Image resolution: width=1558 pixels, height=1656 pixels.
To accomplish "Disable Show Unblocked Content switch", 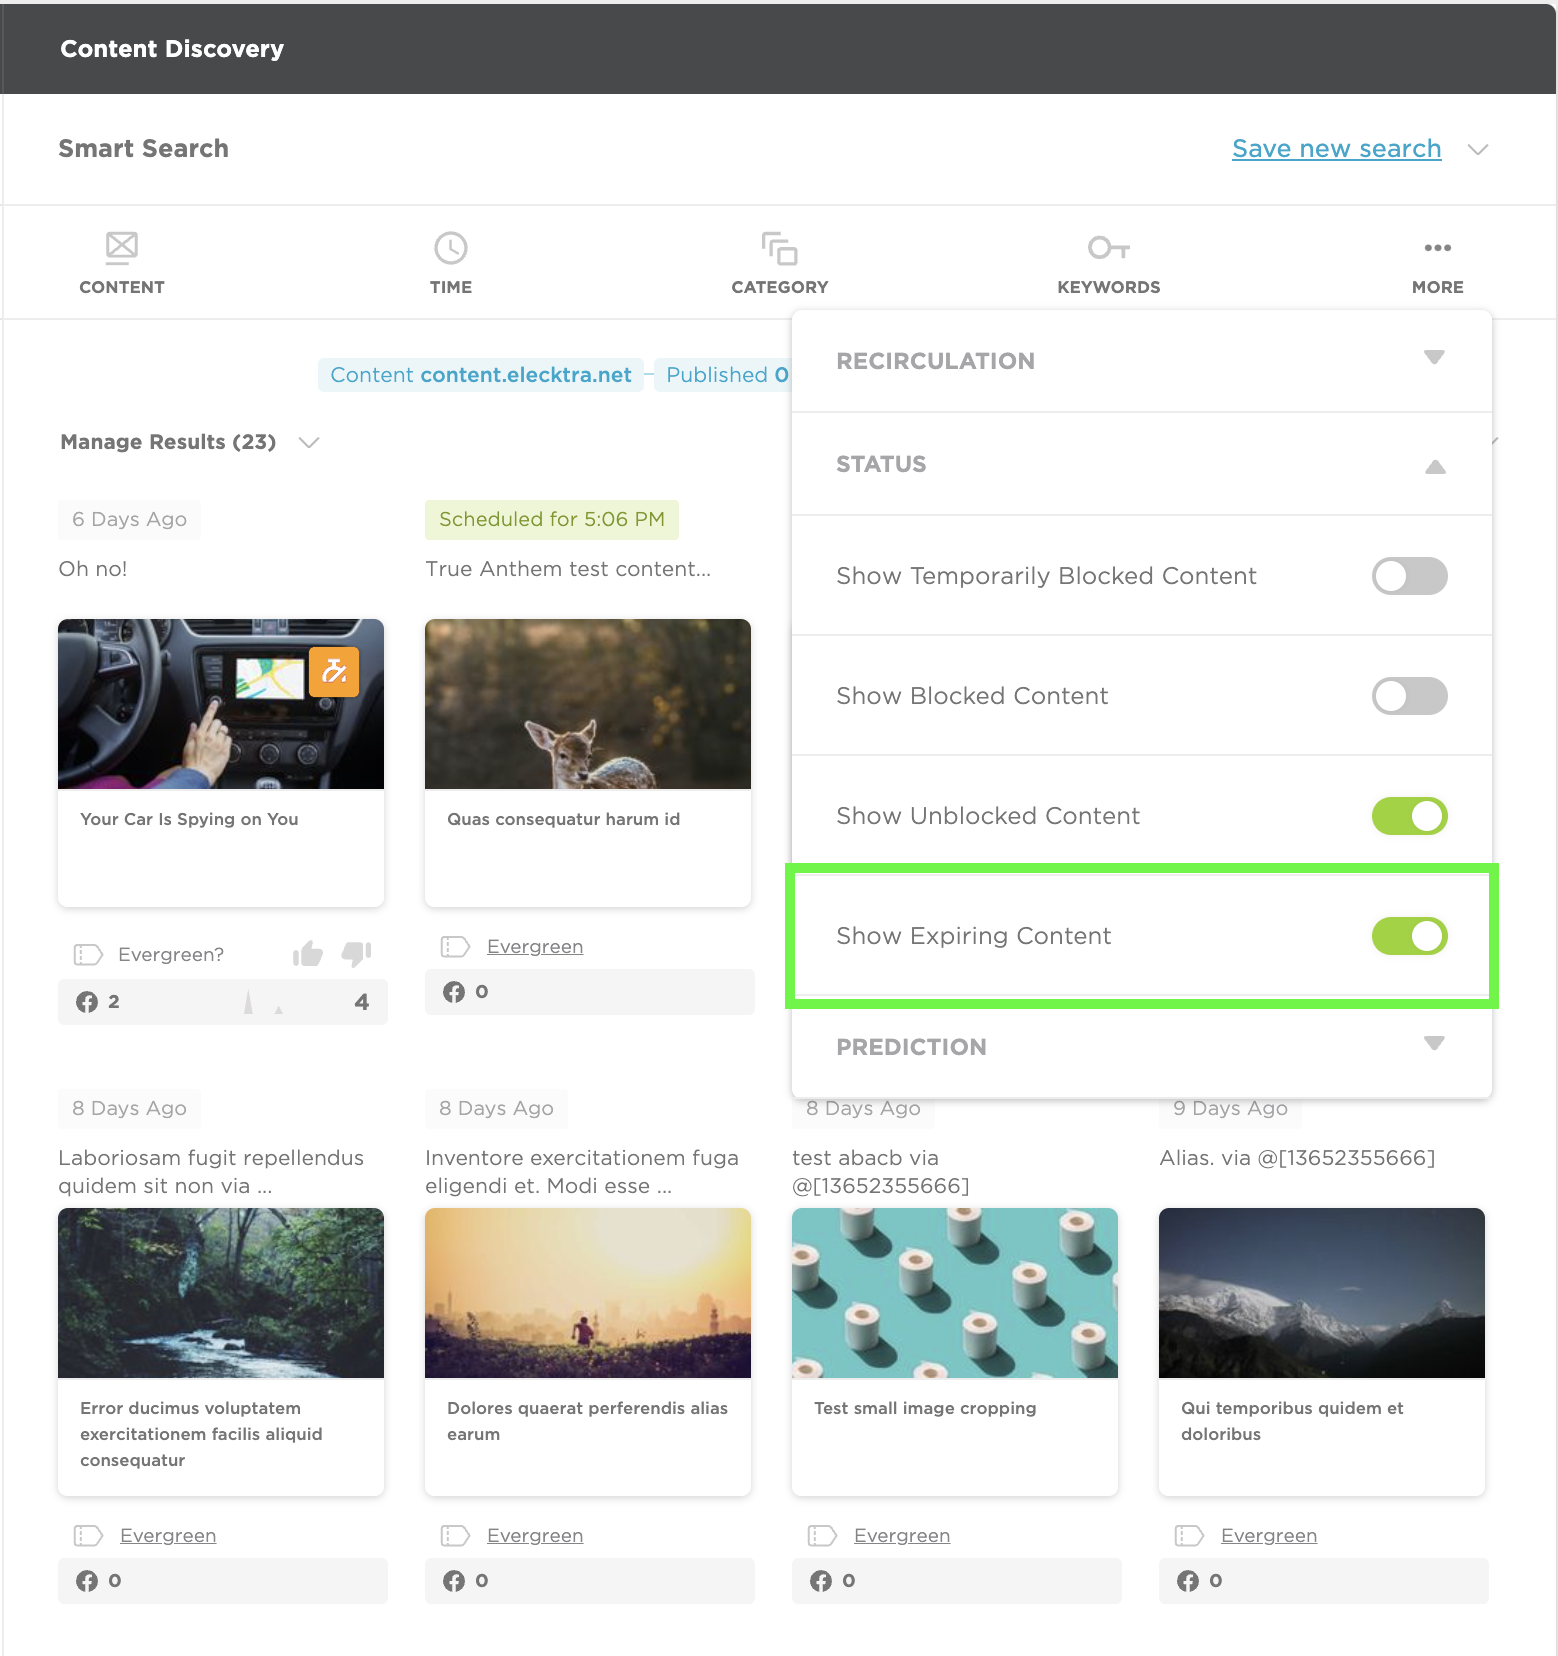I will tap(1409, 816).
